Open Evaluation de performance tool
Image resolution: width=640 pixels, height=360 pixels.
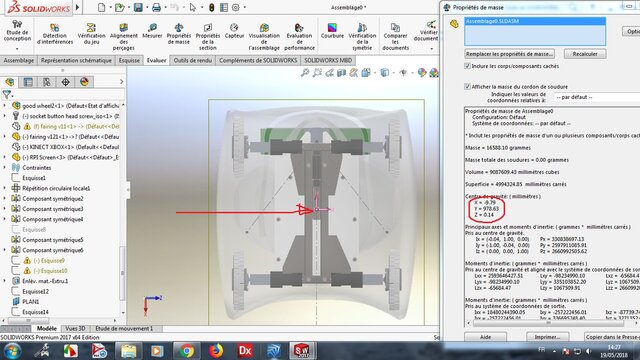pos(299,37)
